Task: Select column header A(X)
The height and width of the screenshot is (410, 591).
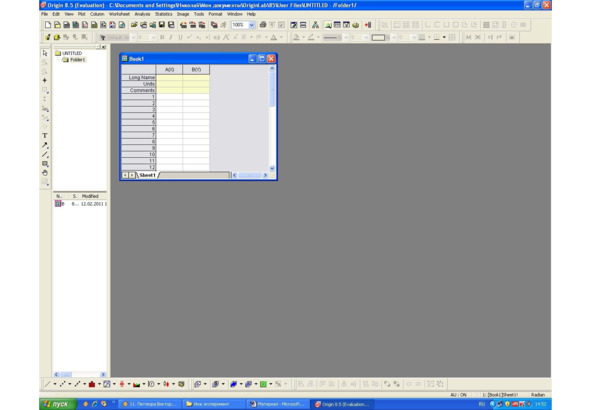Action: coord(170,69)
